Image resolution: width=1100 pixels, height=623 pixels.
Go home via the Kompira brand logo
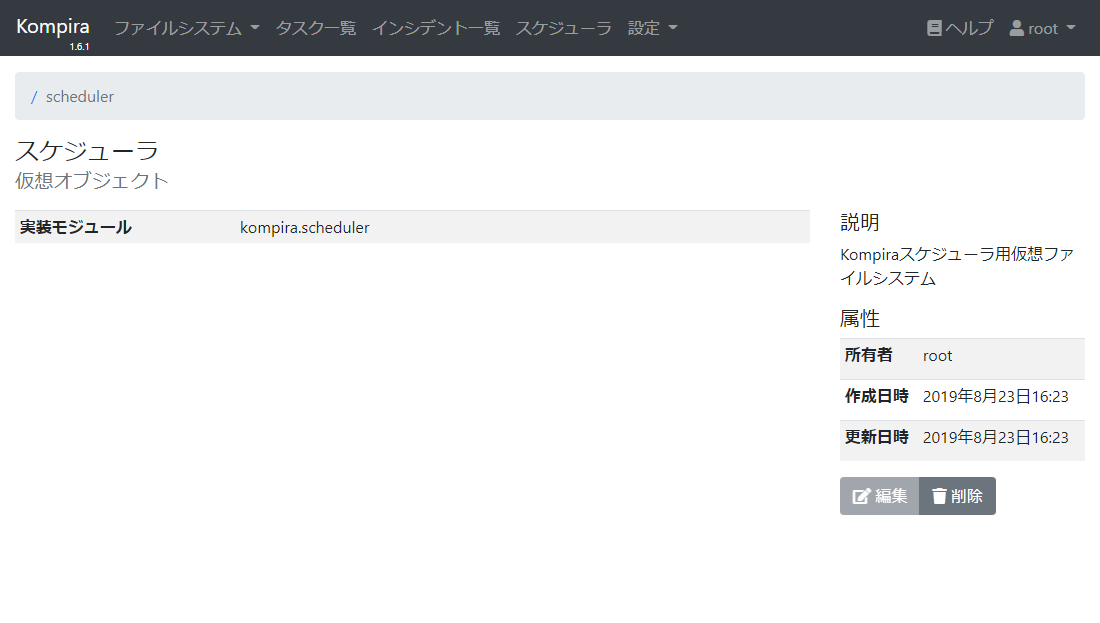point(53,27)
